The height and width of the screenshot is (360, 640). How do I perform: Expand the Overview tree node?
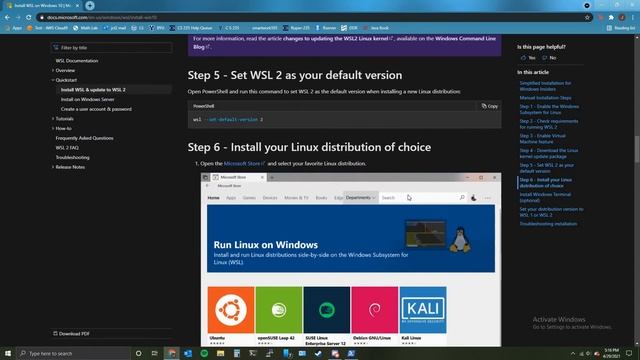point(53,70)
